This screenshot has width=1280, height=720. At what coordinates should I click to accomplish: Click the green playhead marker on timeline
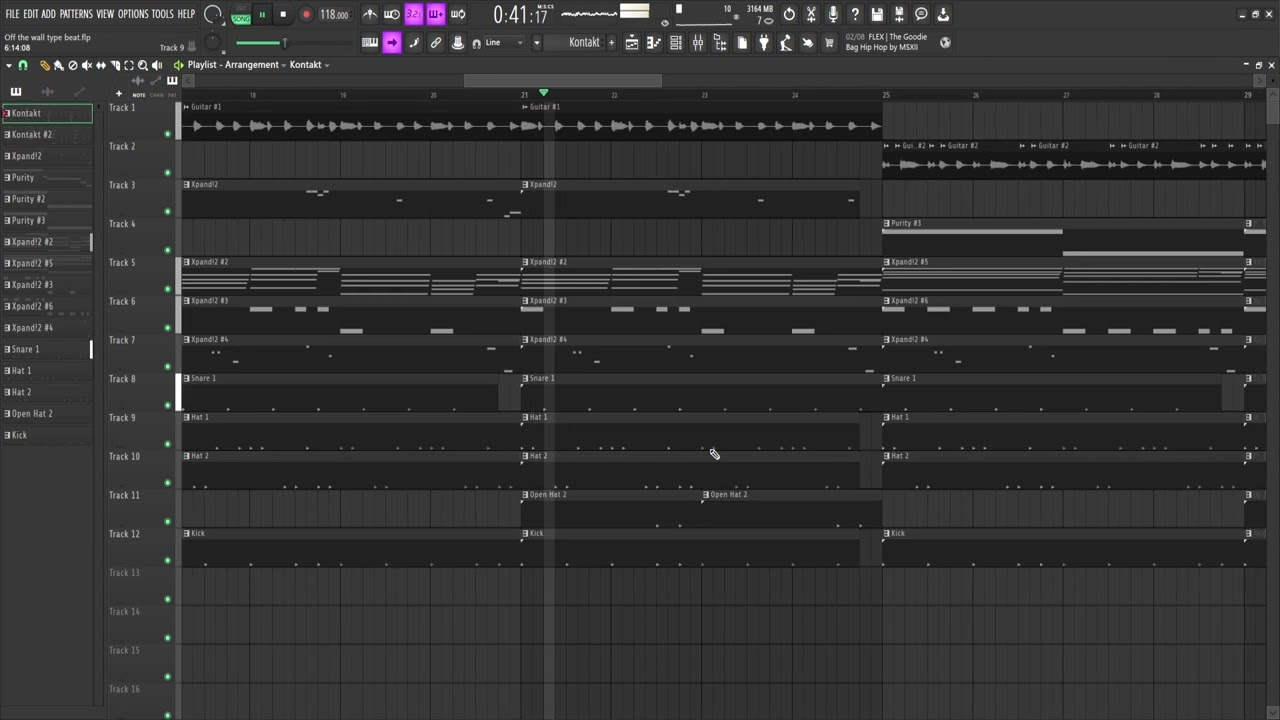543,93
